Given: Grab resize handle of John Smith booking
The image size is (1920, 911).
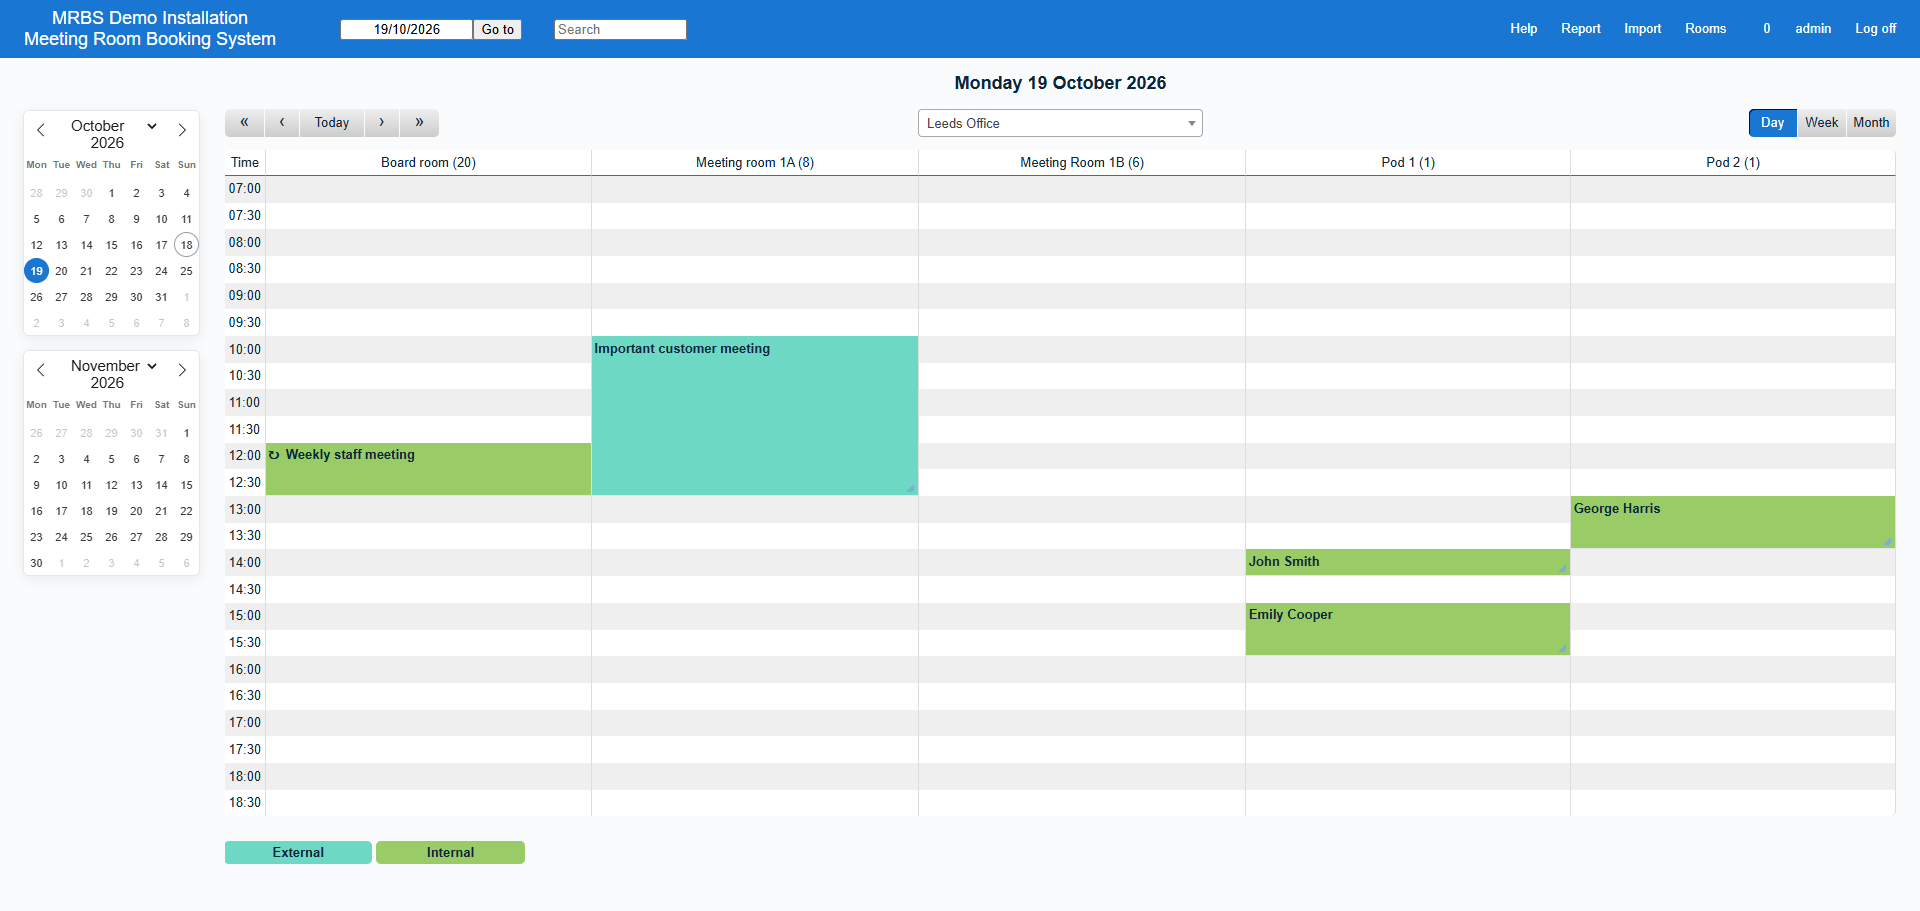Looking at the screenshot, I should [x=1563, y=569].
